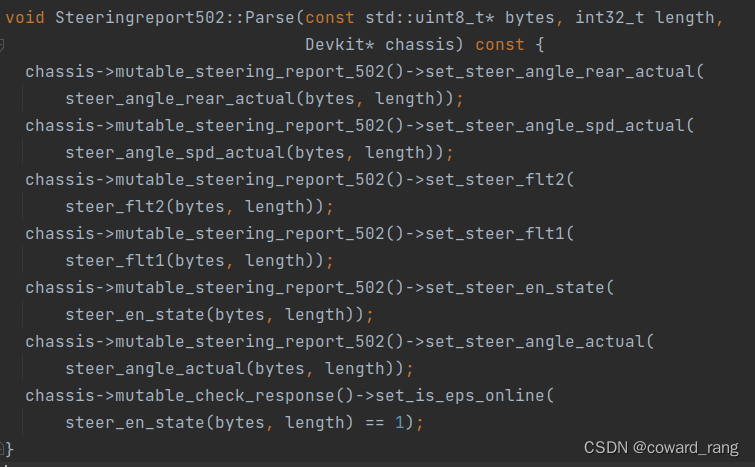Click mutable_check_response() call
Screen dimensions: 755x467
tap(234, 395)
